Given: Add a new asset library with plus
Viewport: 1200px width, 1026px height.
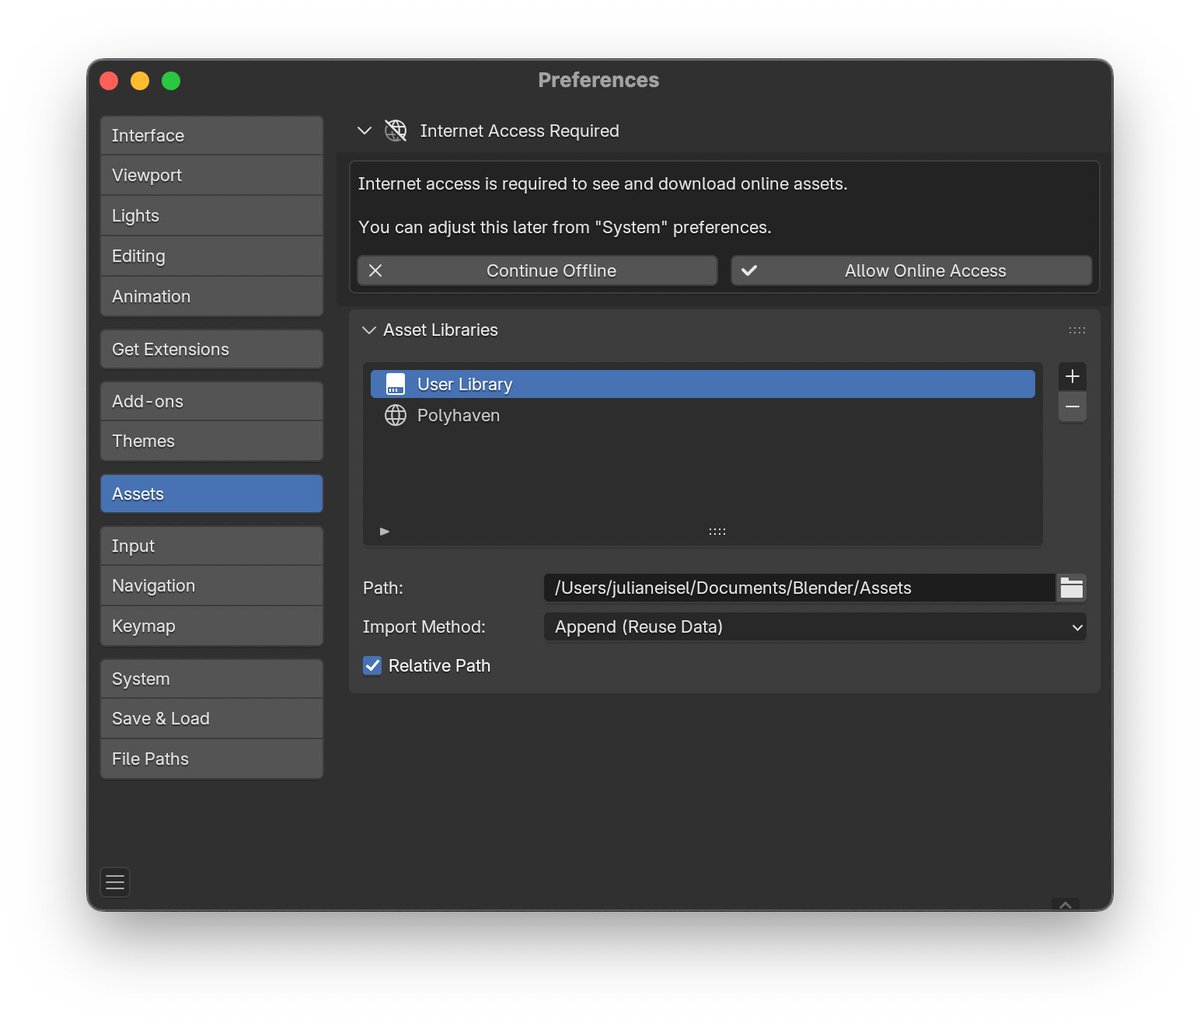Looking at the screenshot, I should pos(1072,376).
